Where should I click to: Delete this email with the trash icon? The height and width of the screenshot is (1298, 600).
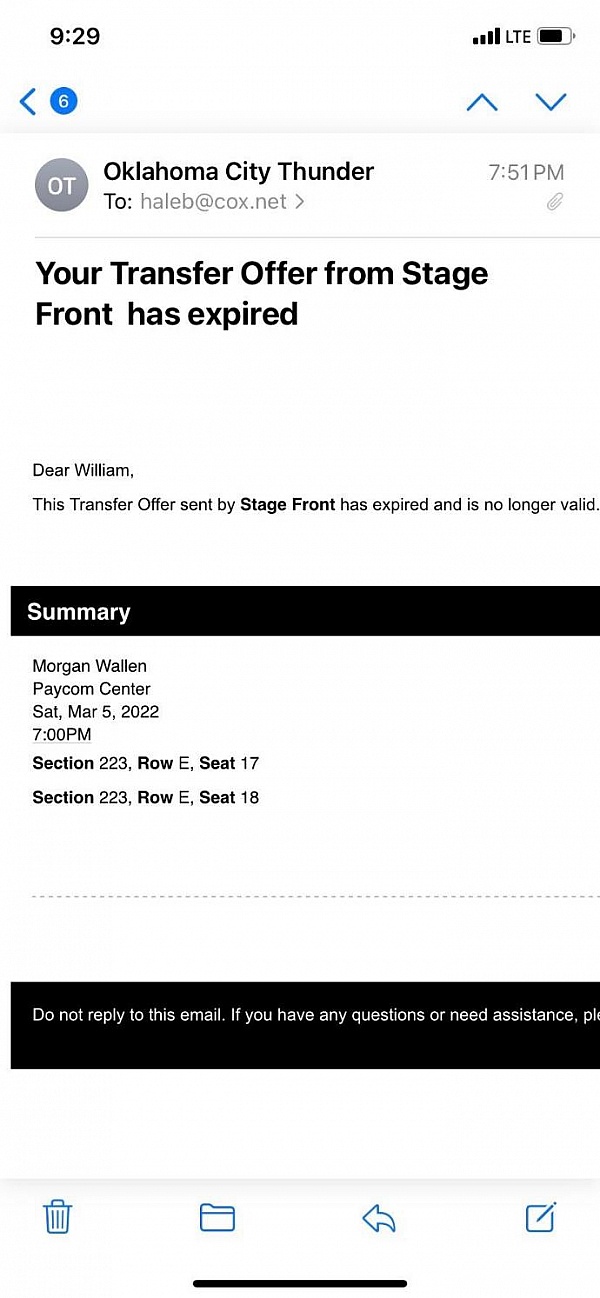(x=58, y=1217)
